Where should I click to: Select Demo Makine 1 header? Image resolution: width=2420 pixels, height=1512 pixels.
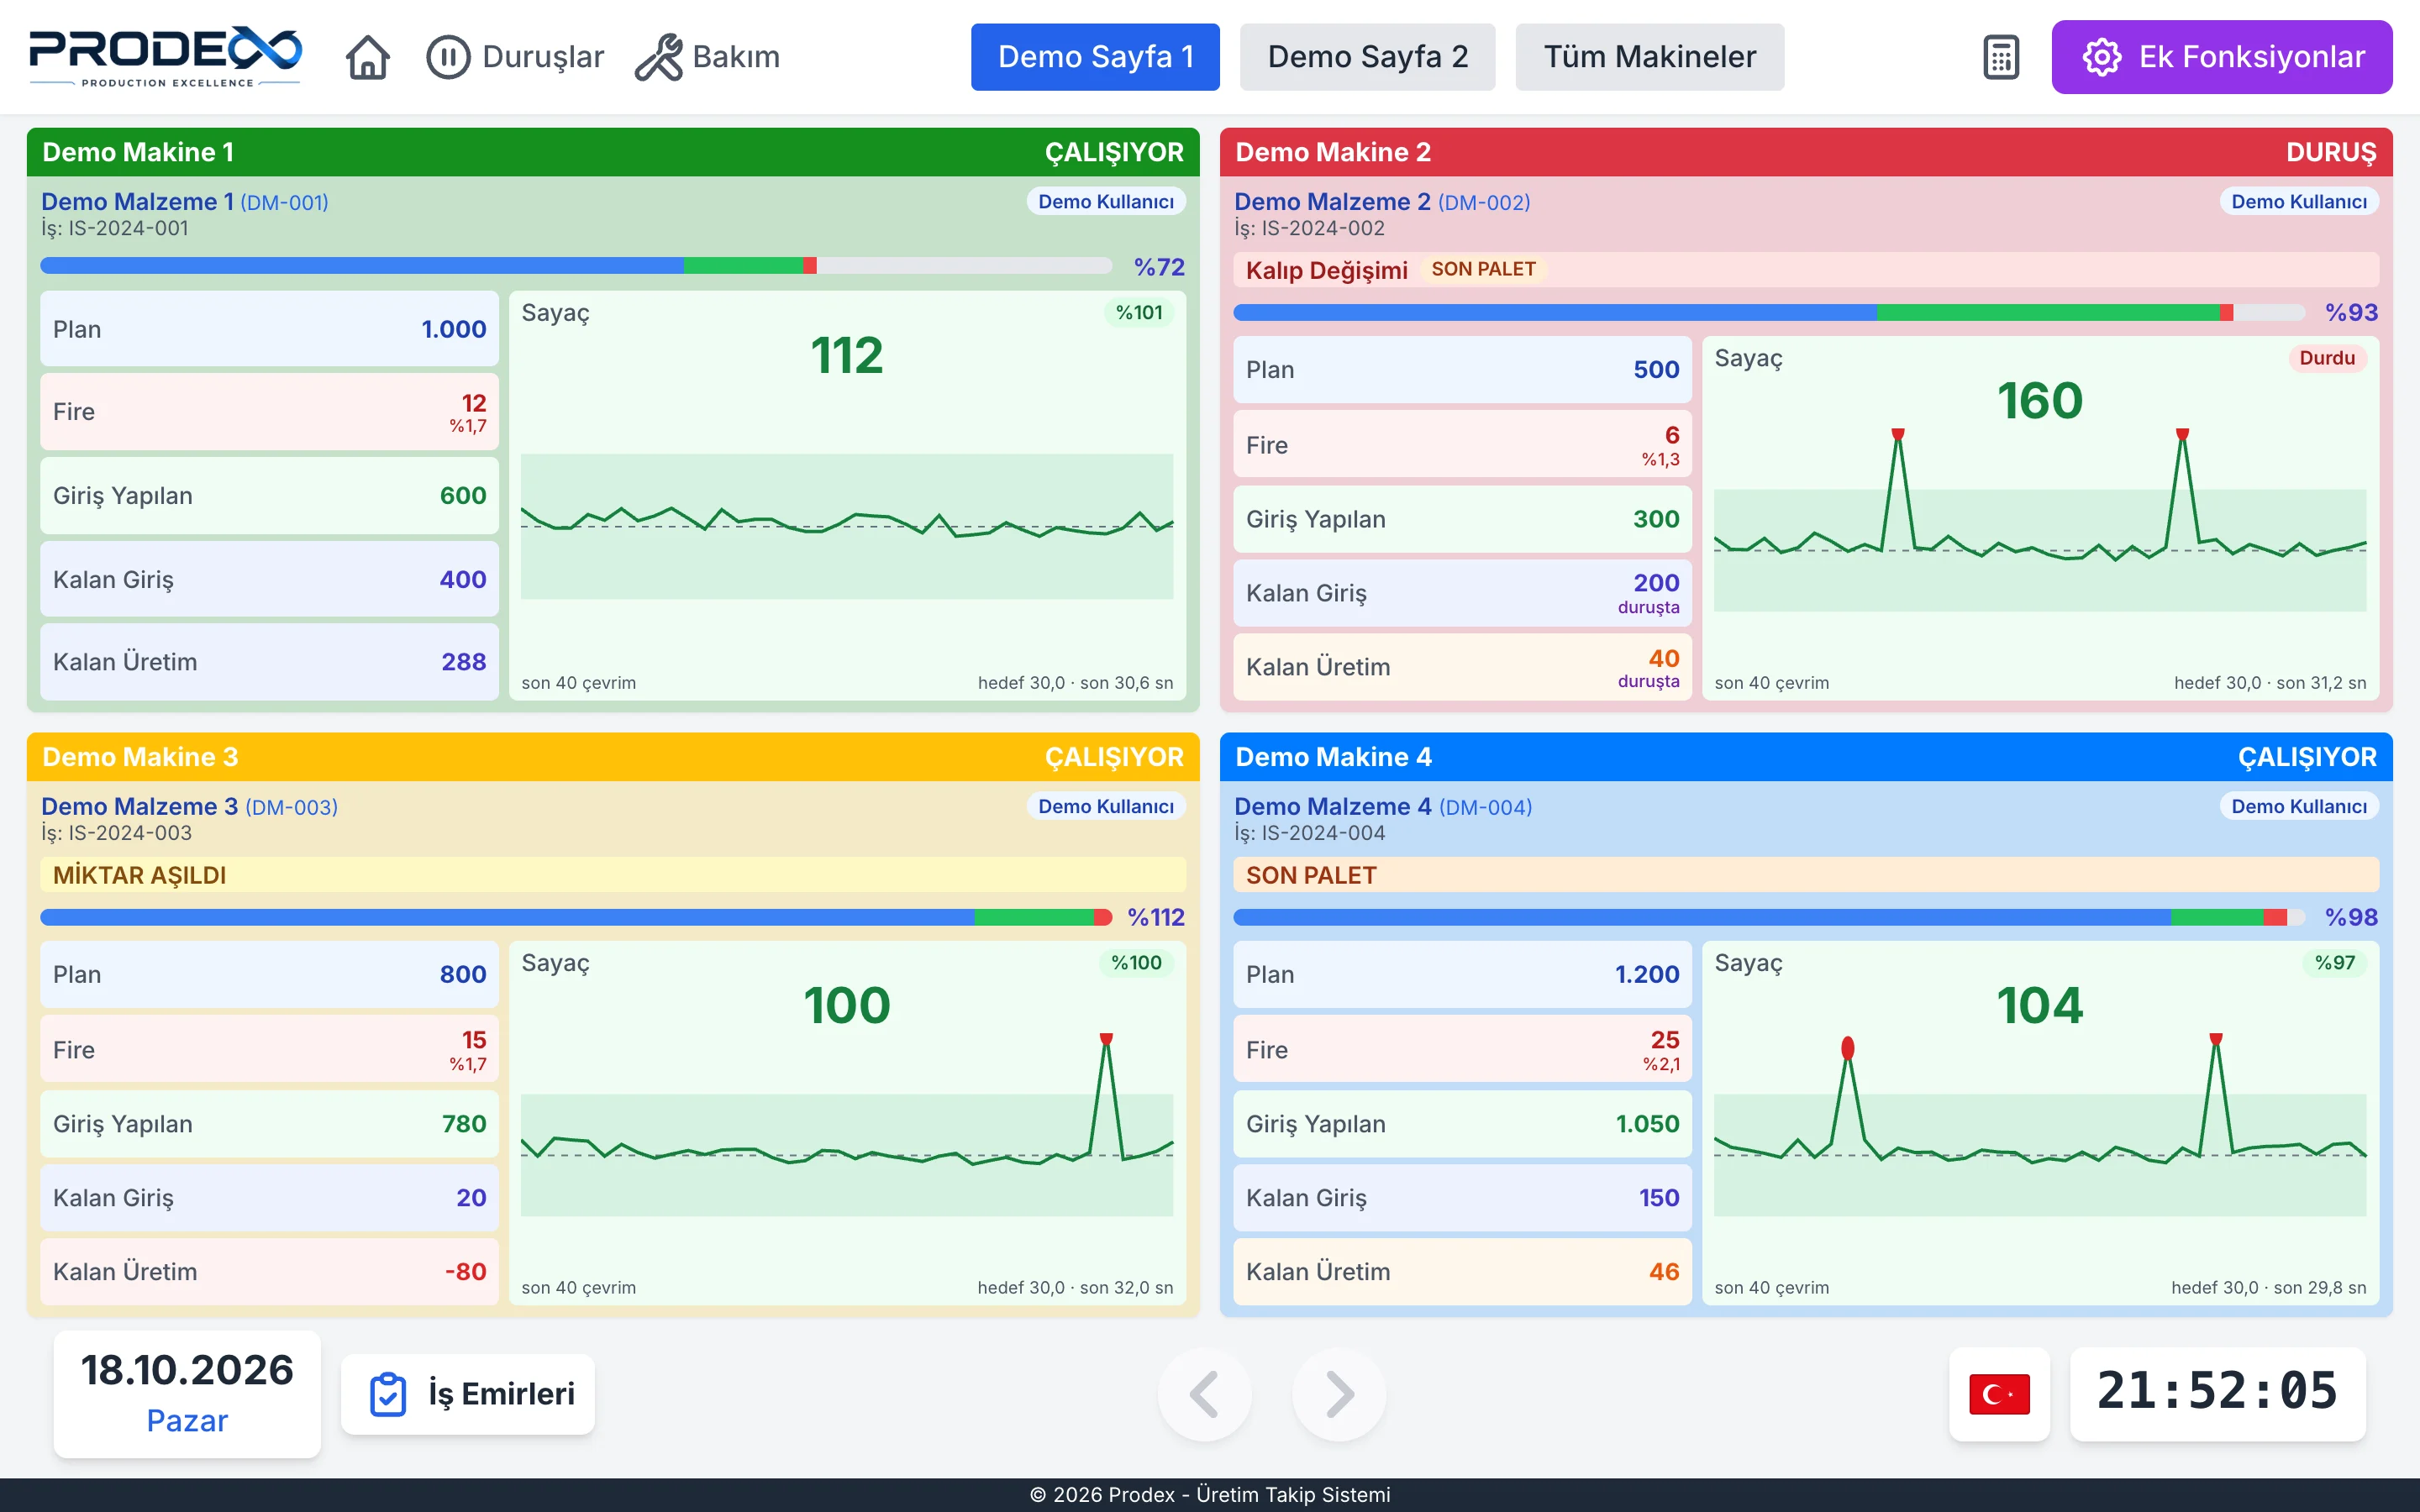click(x=613, y=152)
